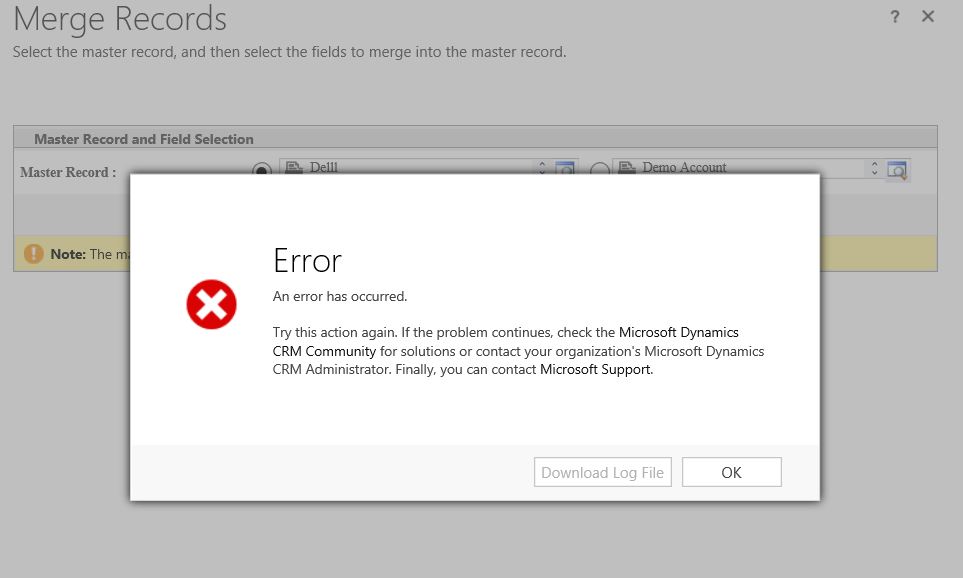963x578 pixels.
Task: Dismiss the error with the OK button
Action: click(x=731, y=471)
